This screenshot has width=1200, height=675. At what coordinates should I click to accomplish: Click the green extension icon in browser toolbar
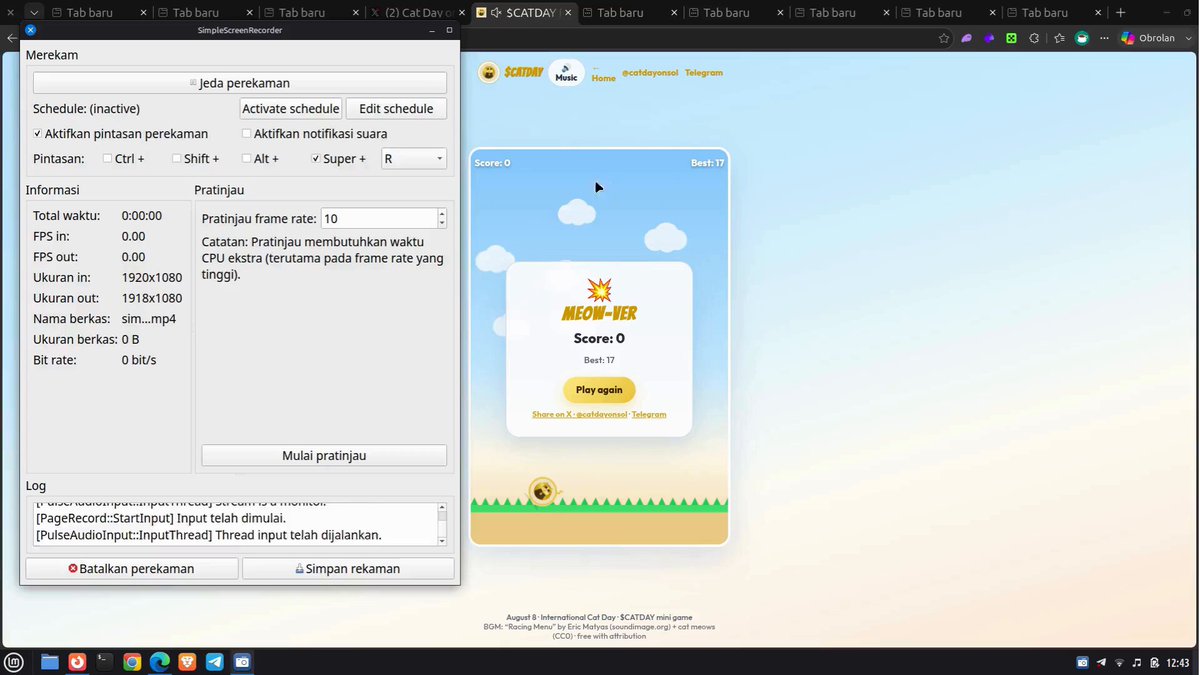pyautogui.click(x=1011, y=38)
